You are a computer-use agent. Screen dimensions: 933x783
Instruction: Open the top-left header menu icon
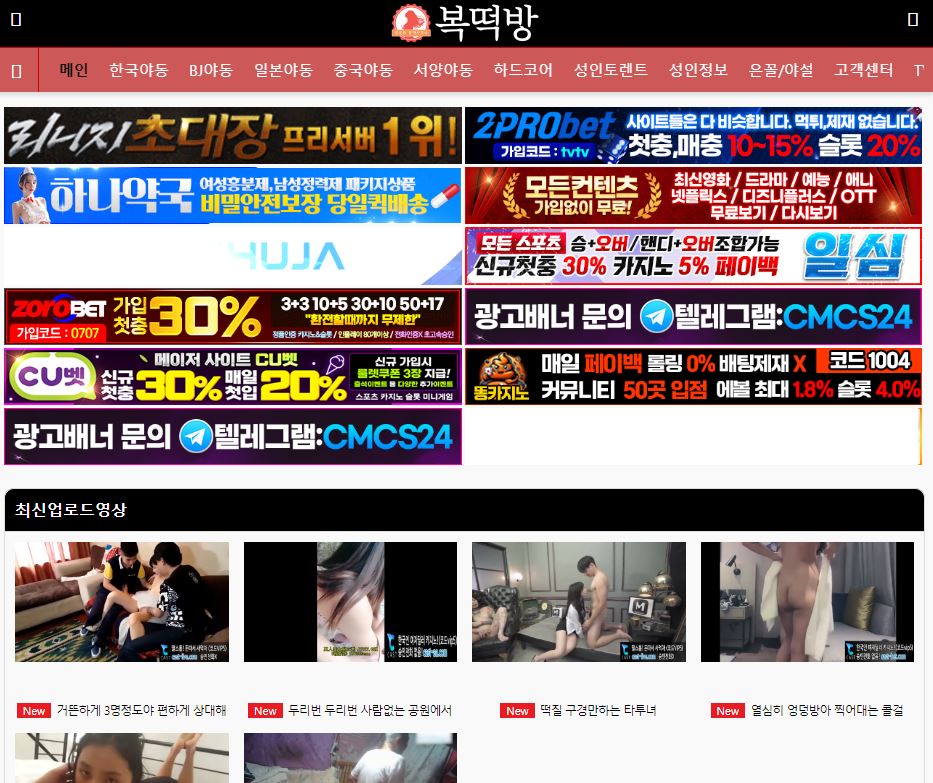[x=16, y=20]
